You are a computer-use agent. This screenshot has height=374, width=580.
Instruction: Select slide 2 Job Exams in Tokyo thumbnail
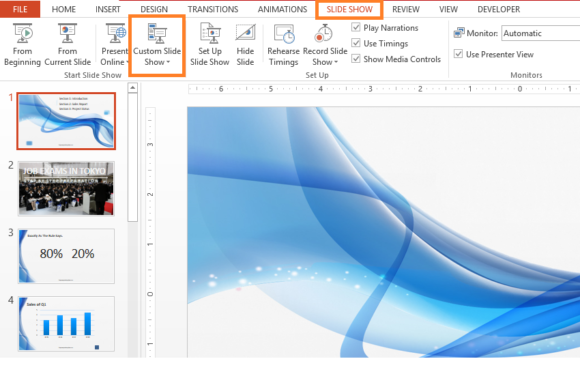[x=66, y=188]
